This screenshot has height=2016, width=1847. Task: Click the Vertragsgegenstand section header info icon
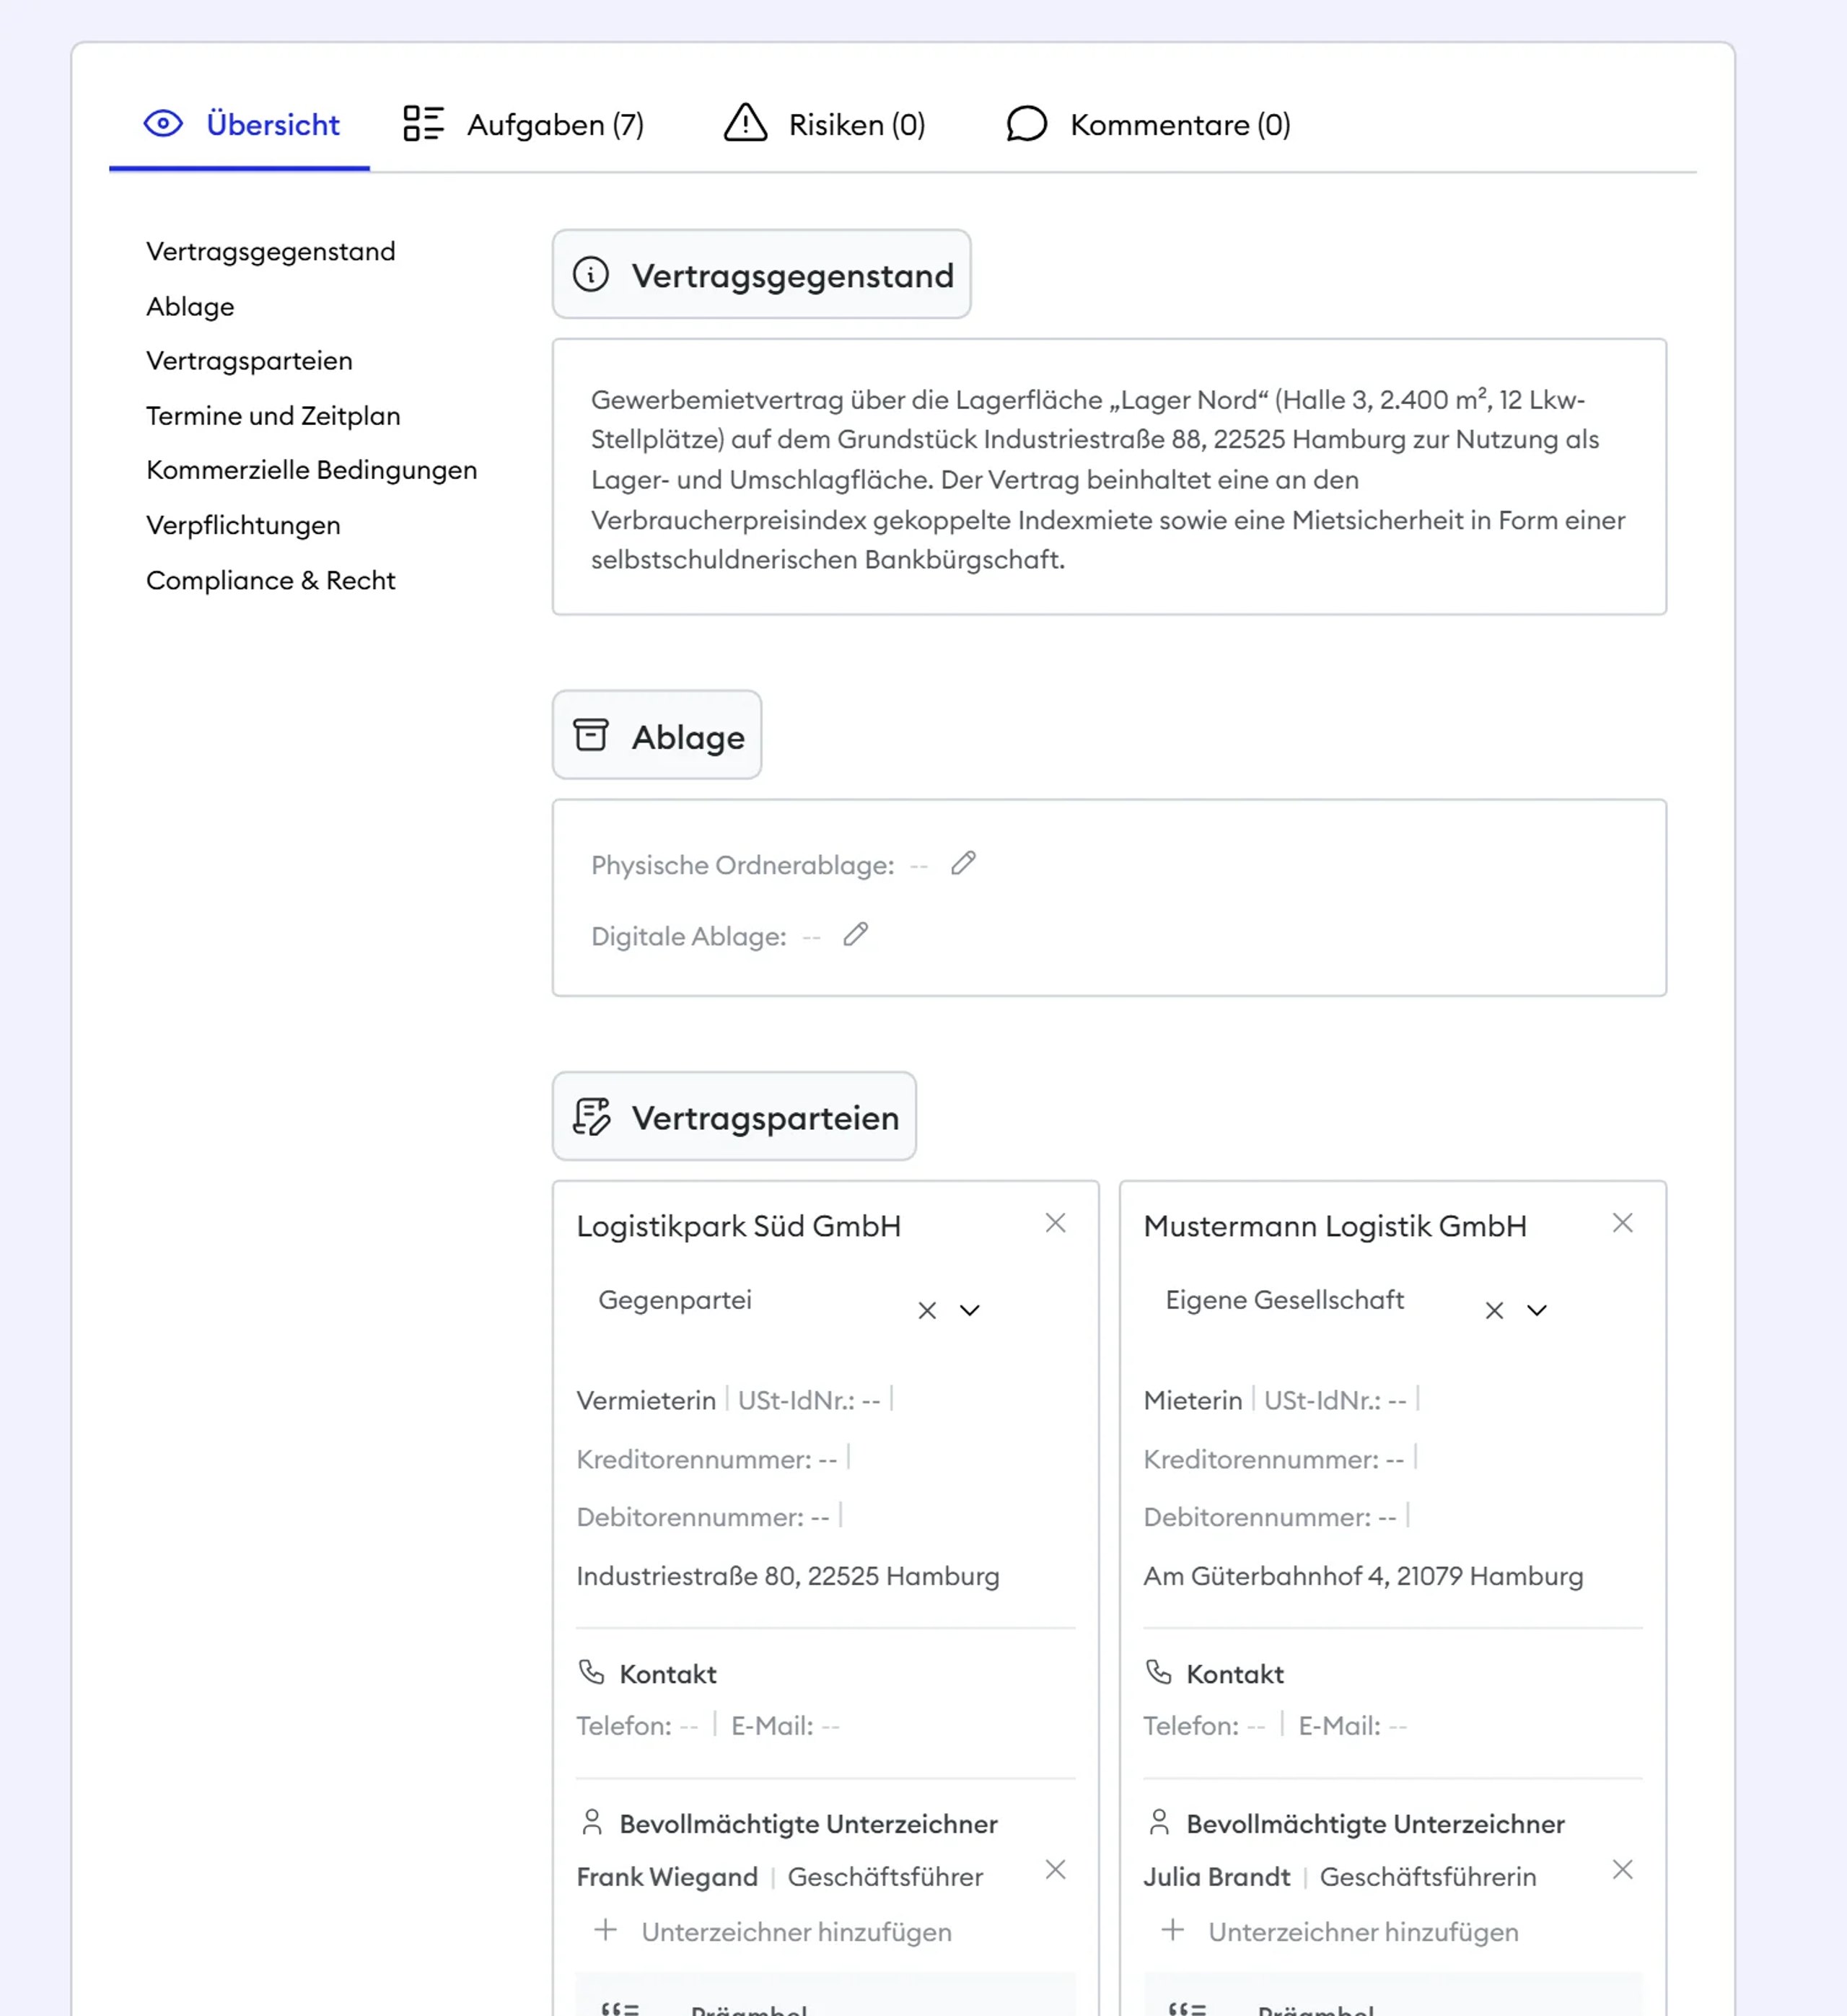coord(590,274)
